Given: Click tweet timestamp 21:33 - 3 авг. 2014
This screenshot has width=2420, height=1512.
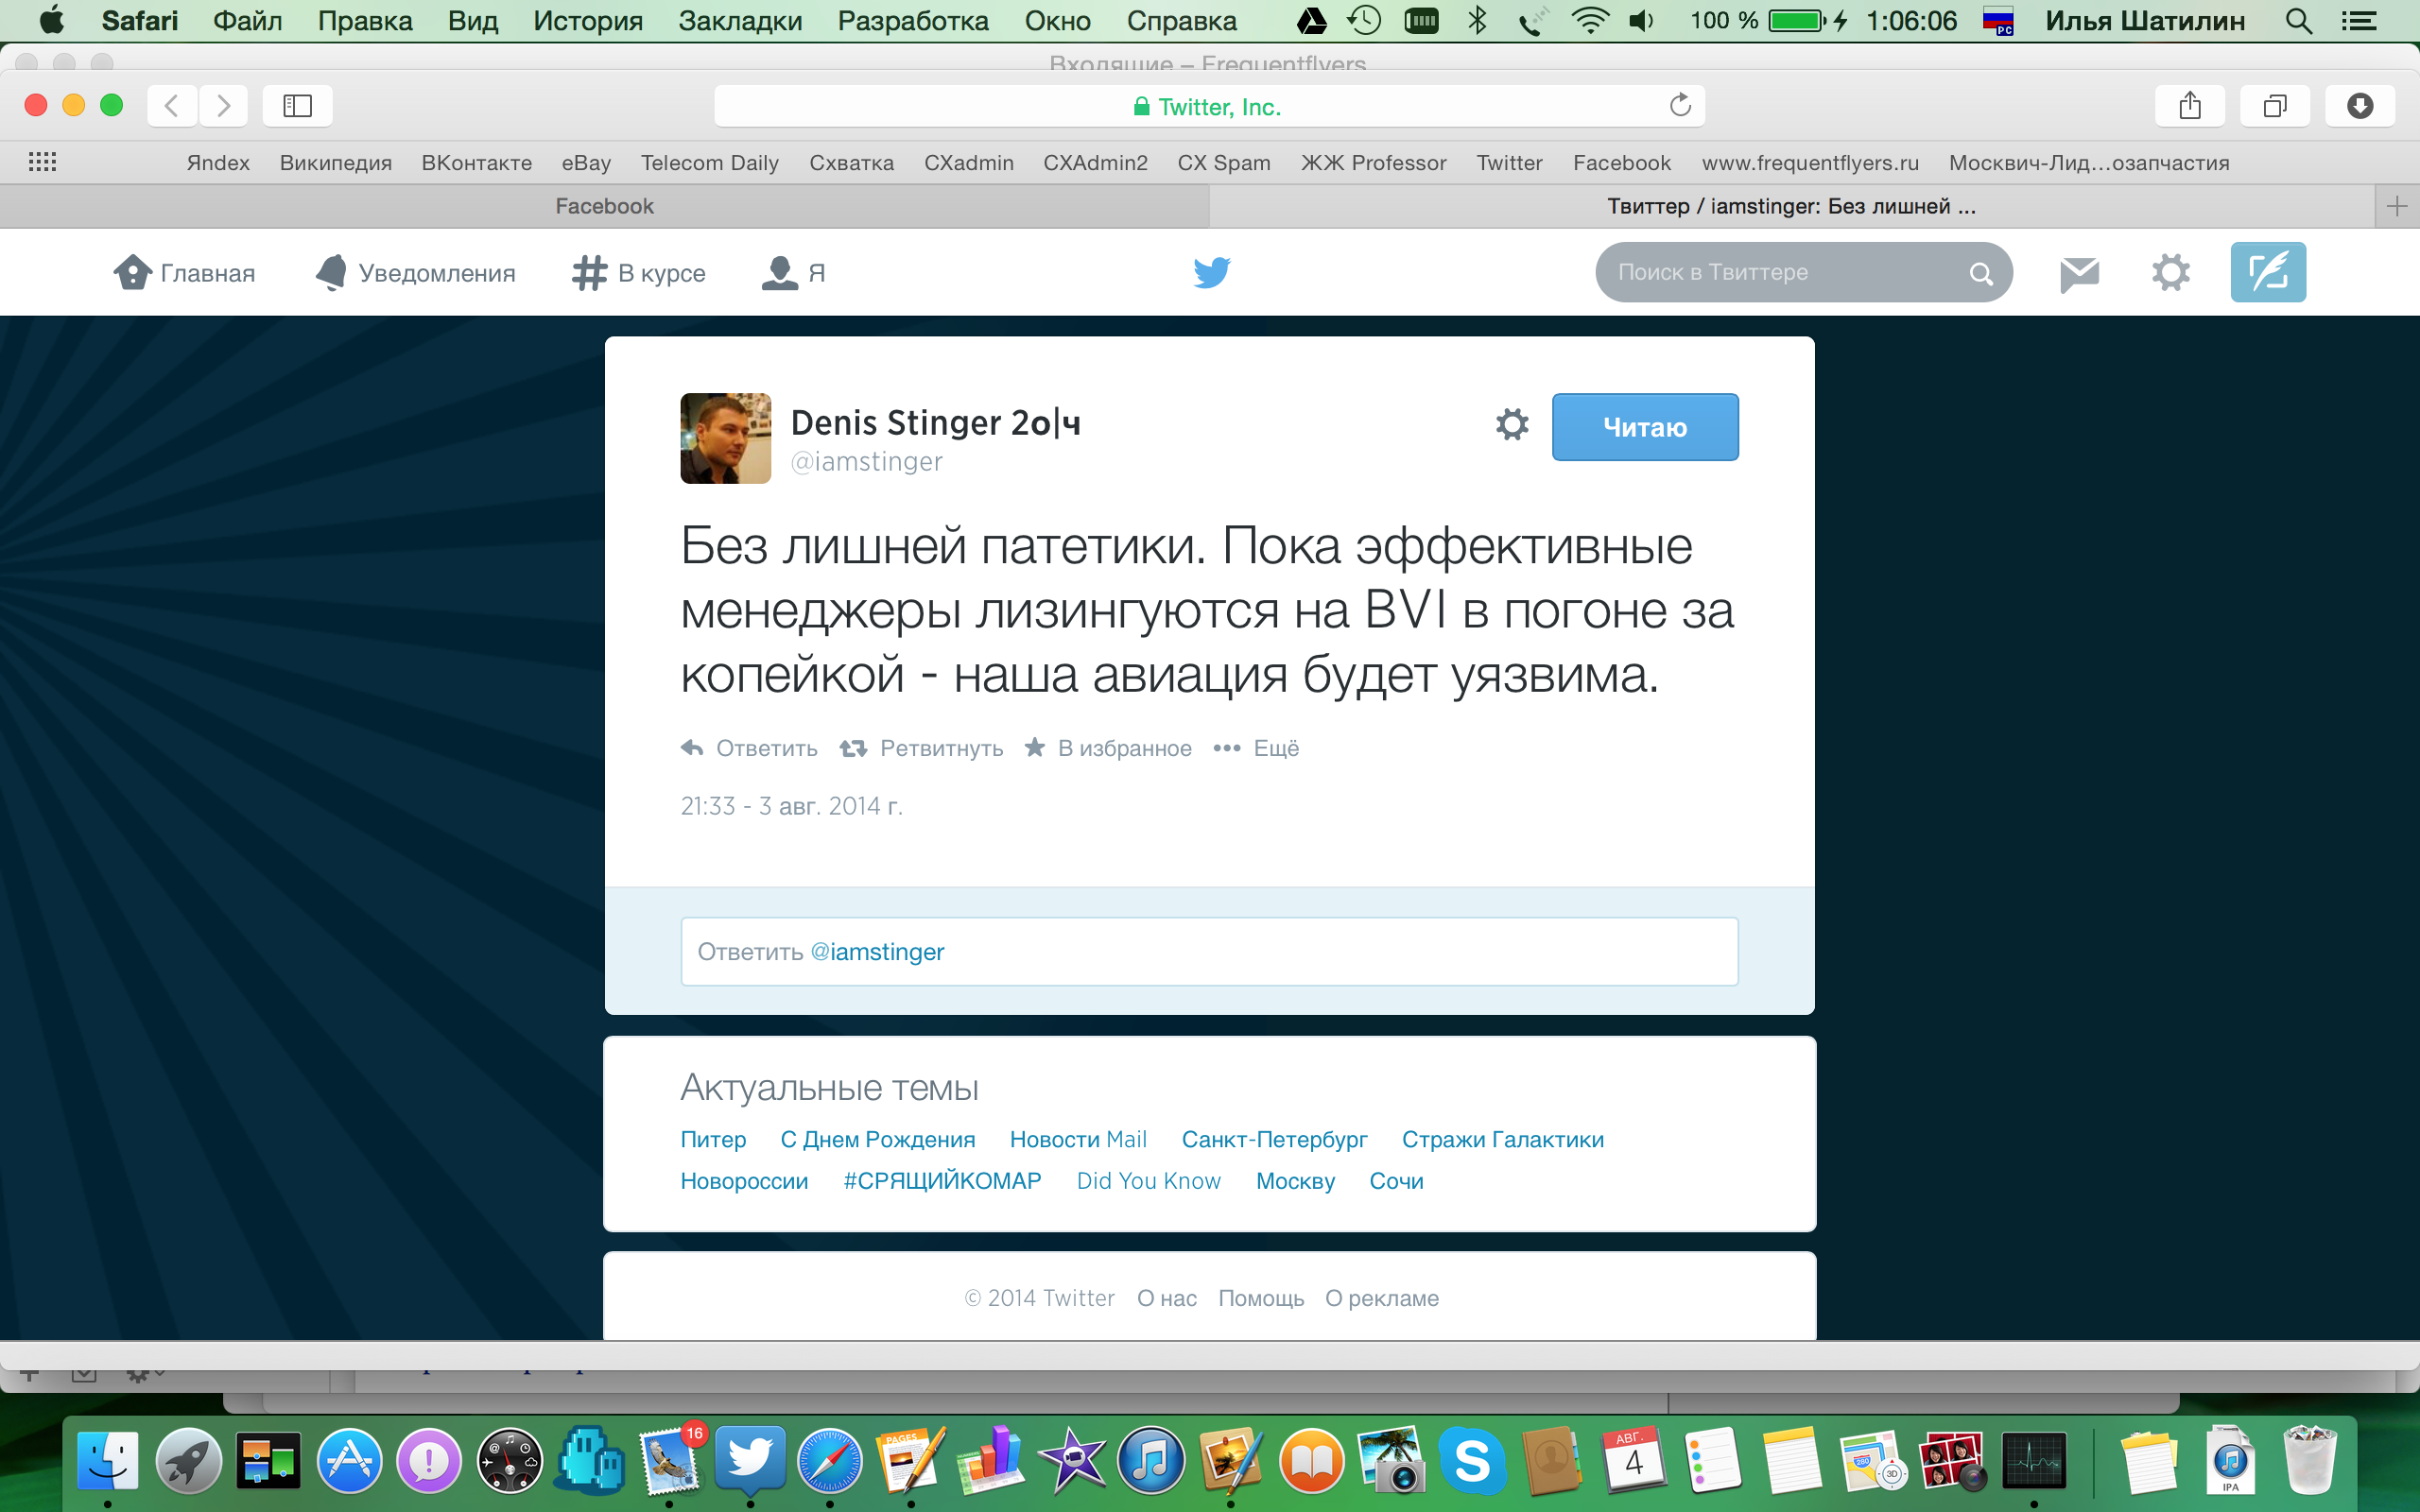Looking at the screenshot, I should coord(791,806).
